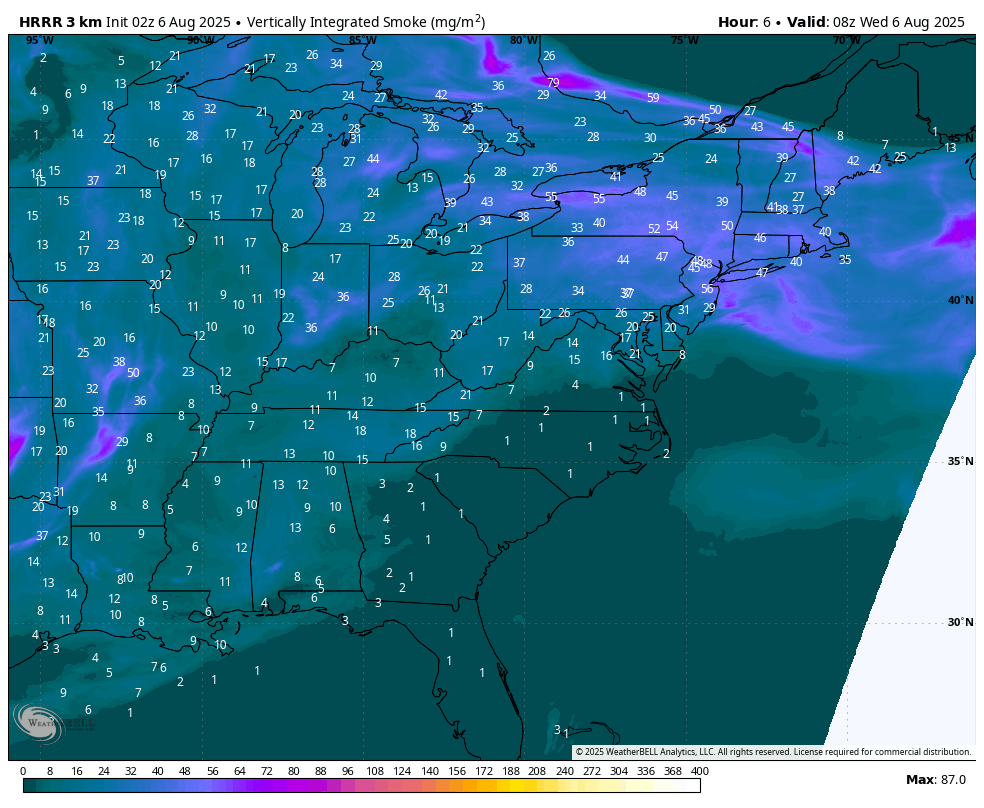Image resolution: width=984 pixels, height=808 pixels.
Task: Click the 45°N latitude label
Action: [960, 139]
